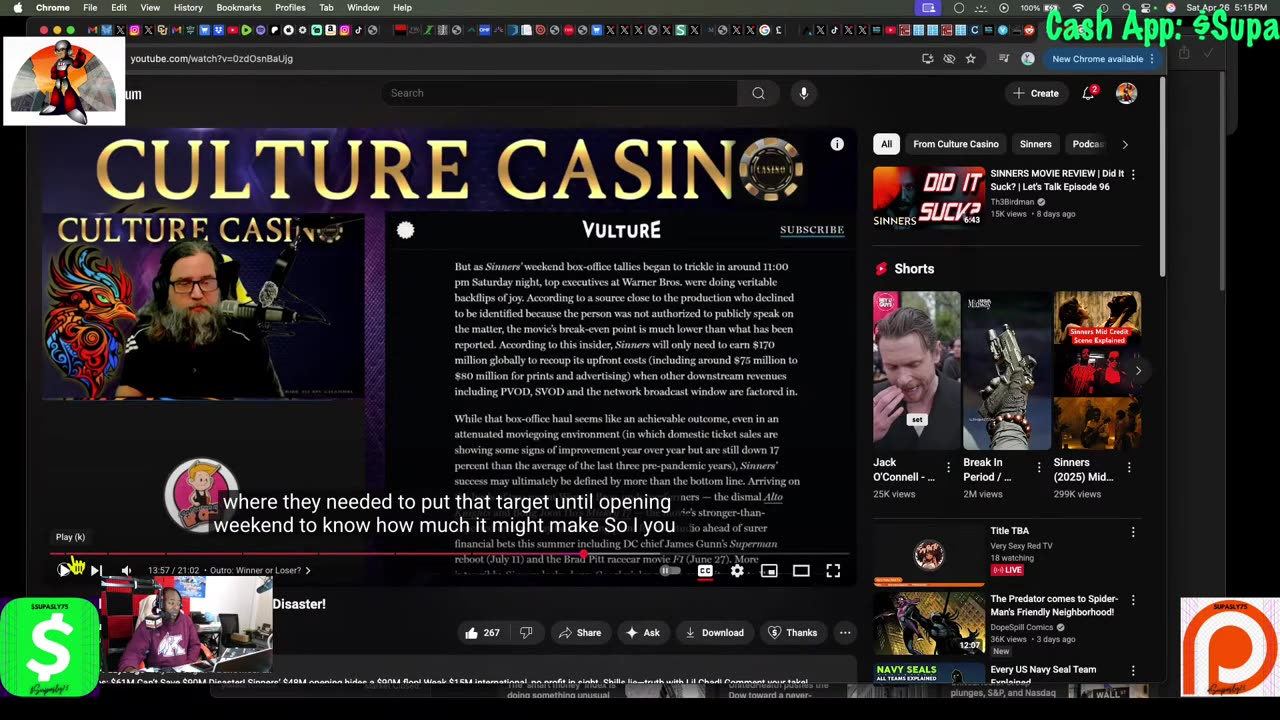Open the File menu
Screen dimensions: 1280x720
click(90, 8)
